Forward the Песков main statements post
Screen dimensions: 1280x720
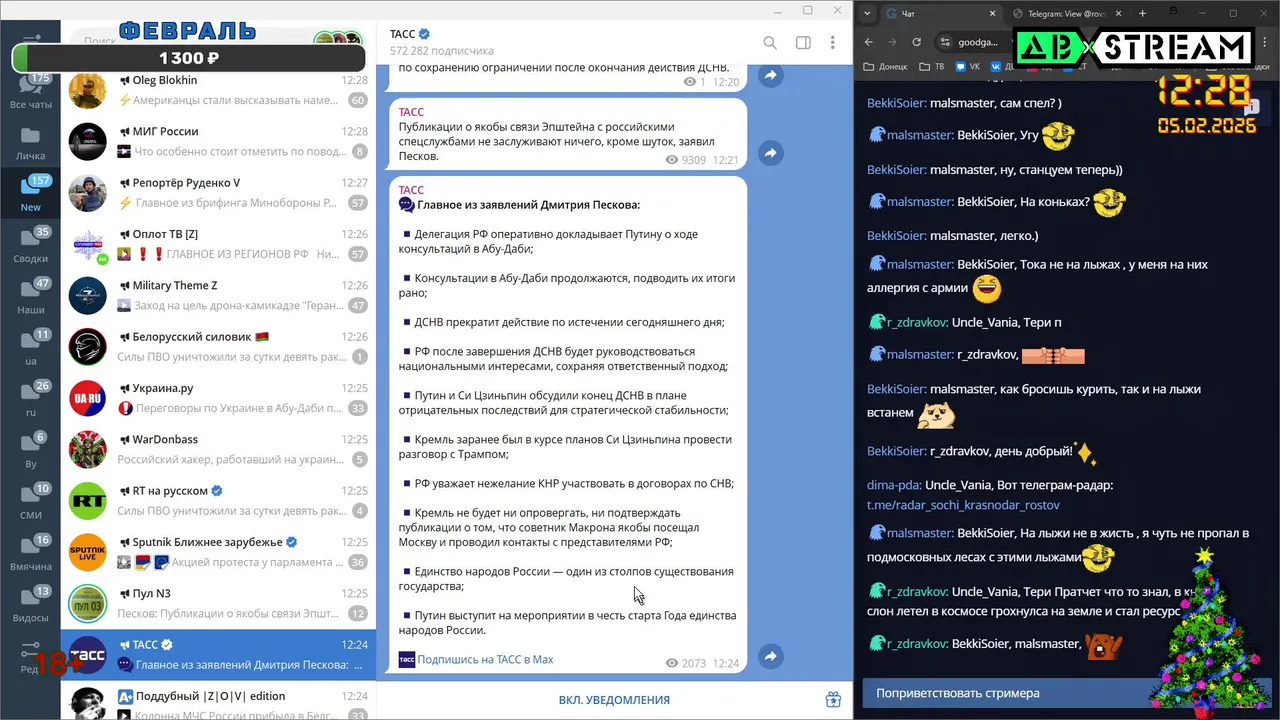click(x=770, y=656)
